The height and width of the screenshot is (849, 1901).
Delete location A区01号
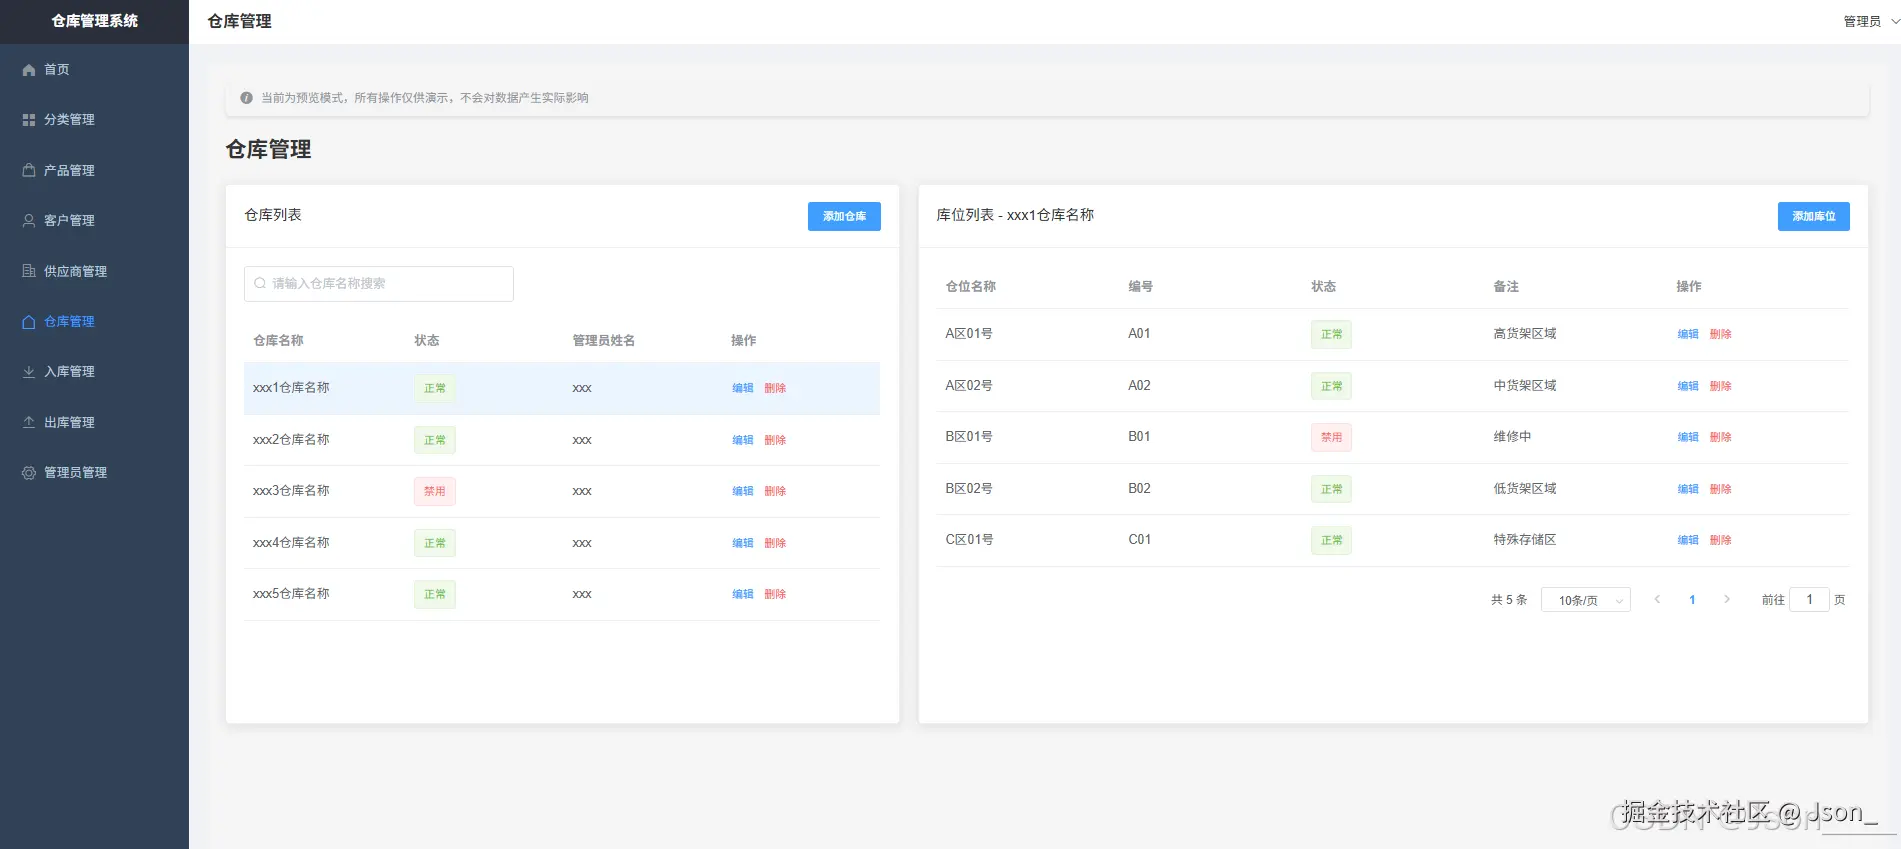coord(1720,334)
